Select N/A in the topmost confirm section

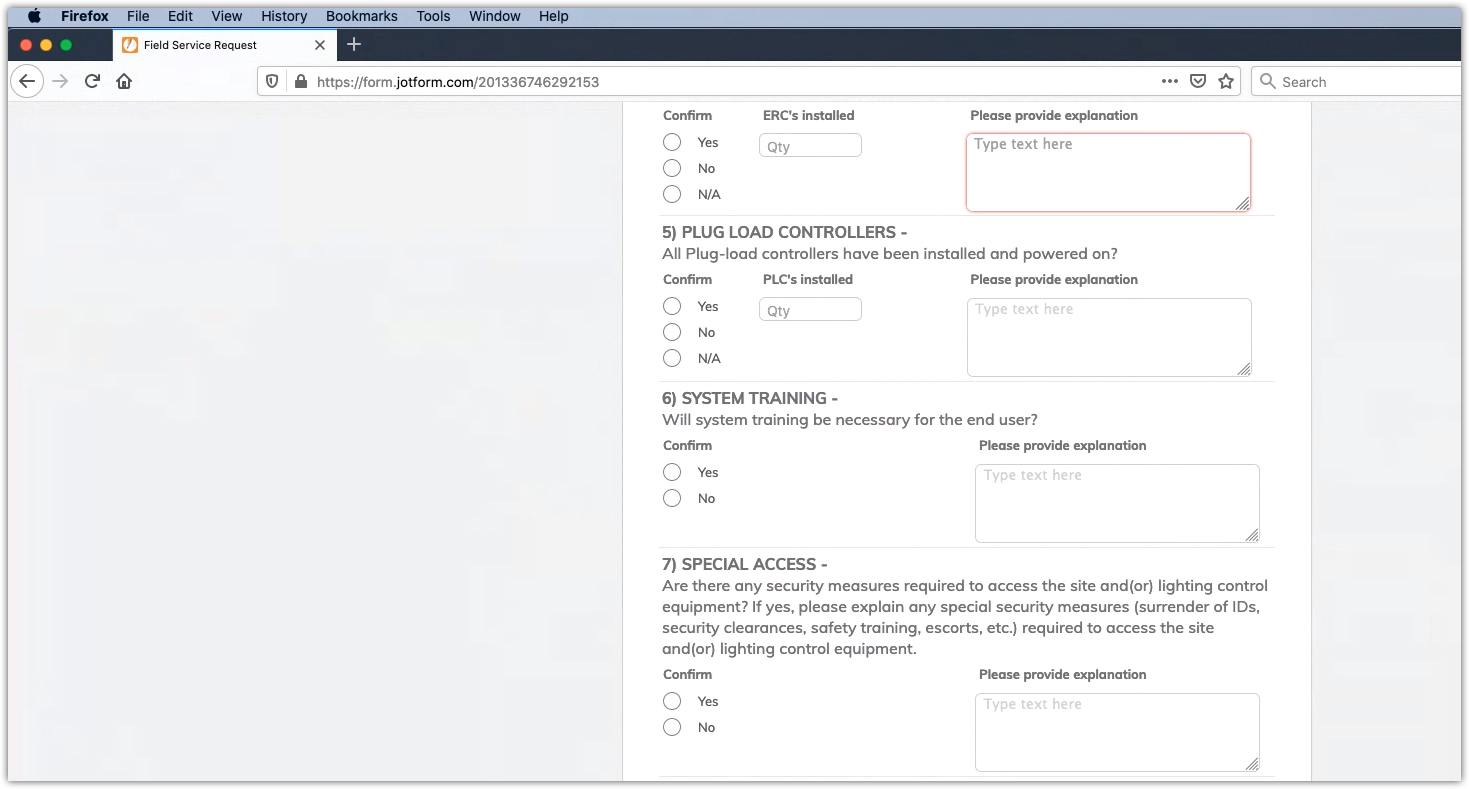point(671,194)
